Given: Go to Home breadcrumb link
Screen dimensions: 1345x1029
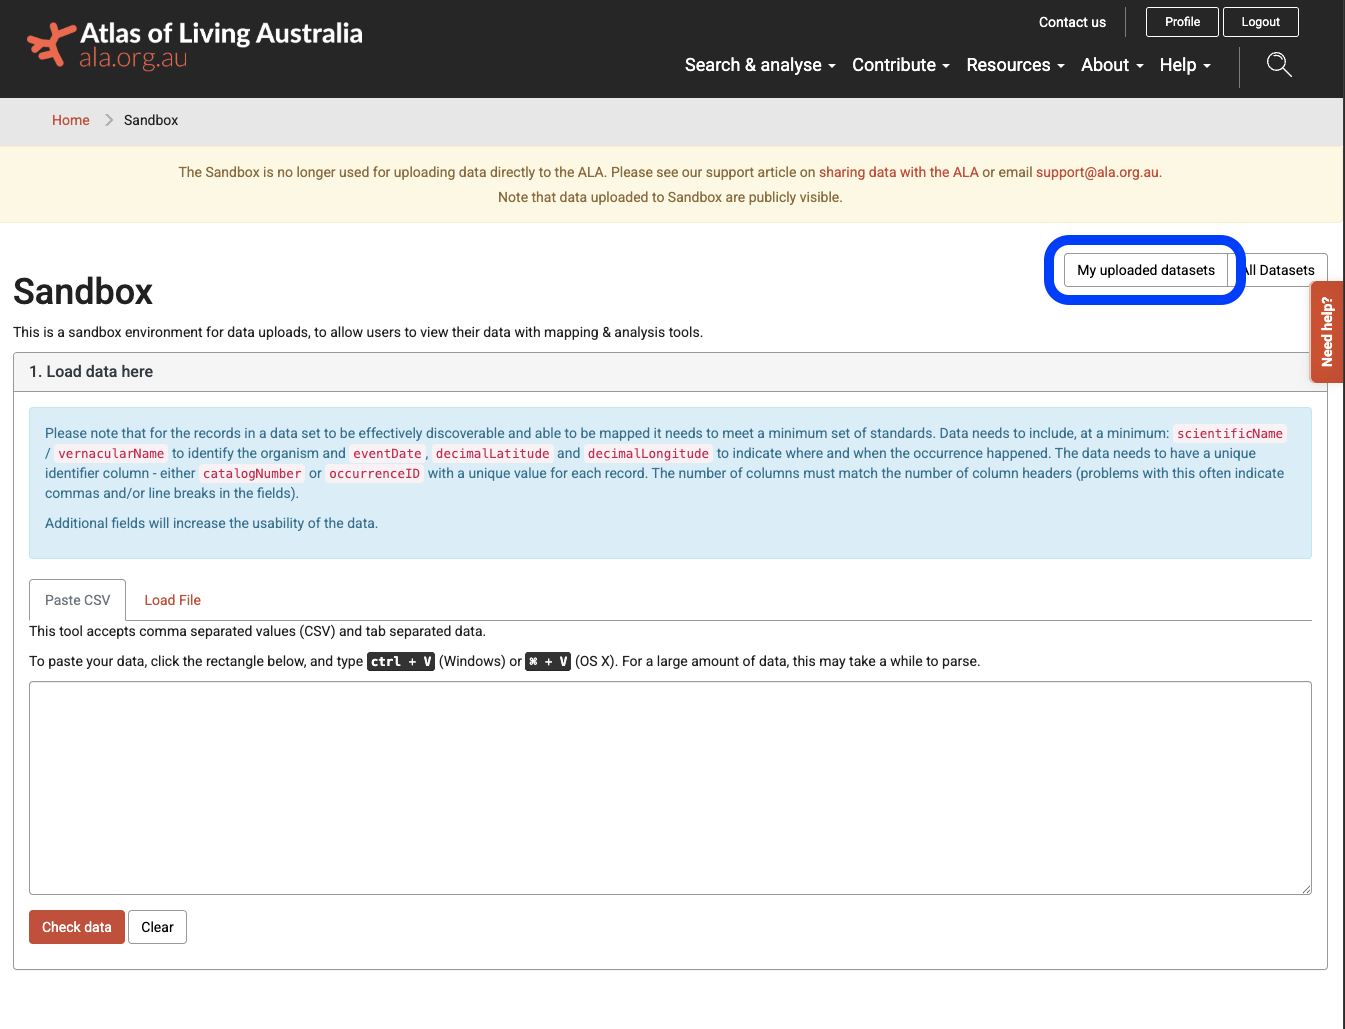Looking at the screenshot, I should [71, 120].
